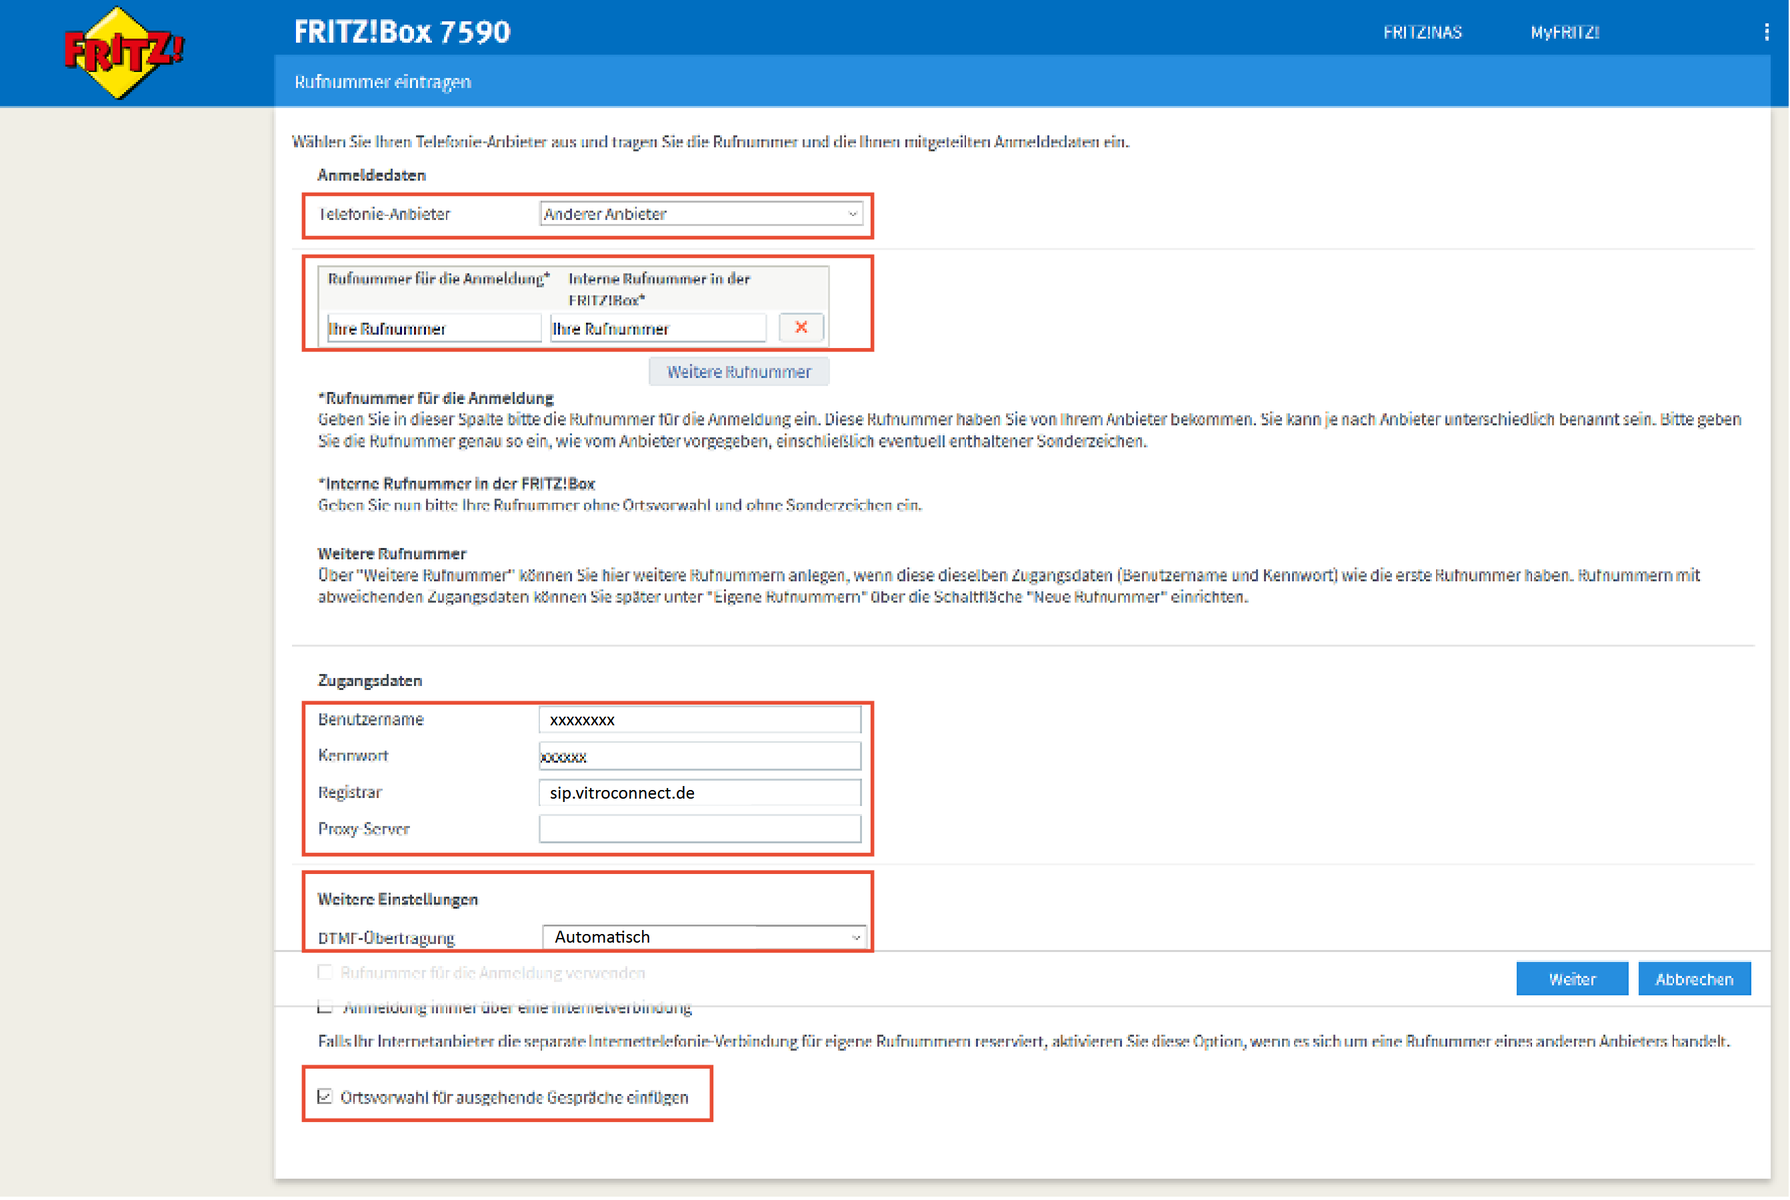Screen dimensions: 1790x1200
Task: Uncheck Ortsvorwahl für ausgehende Gespräche einfügen
Action: point(325,1097)
